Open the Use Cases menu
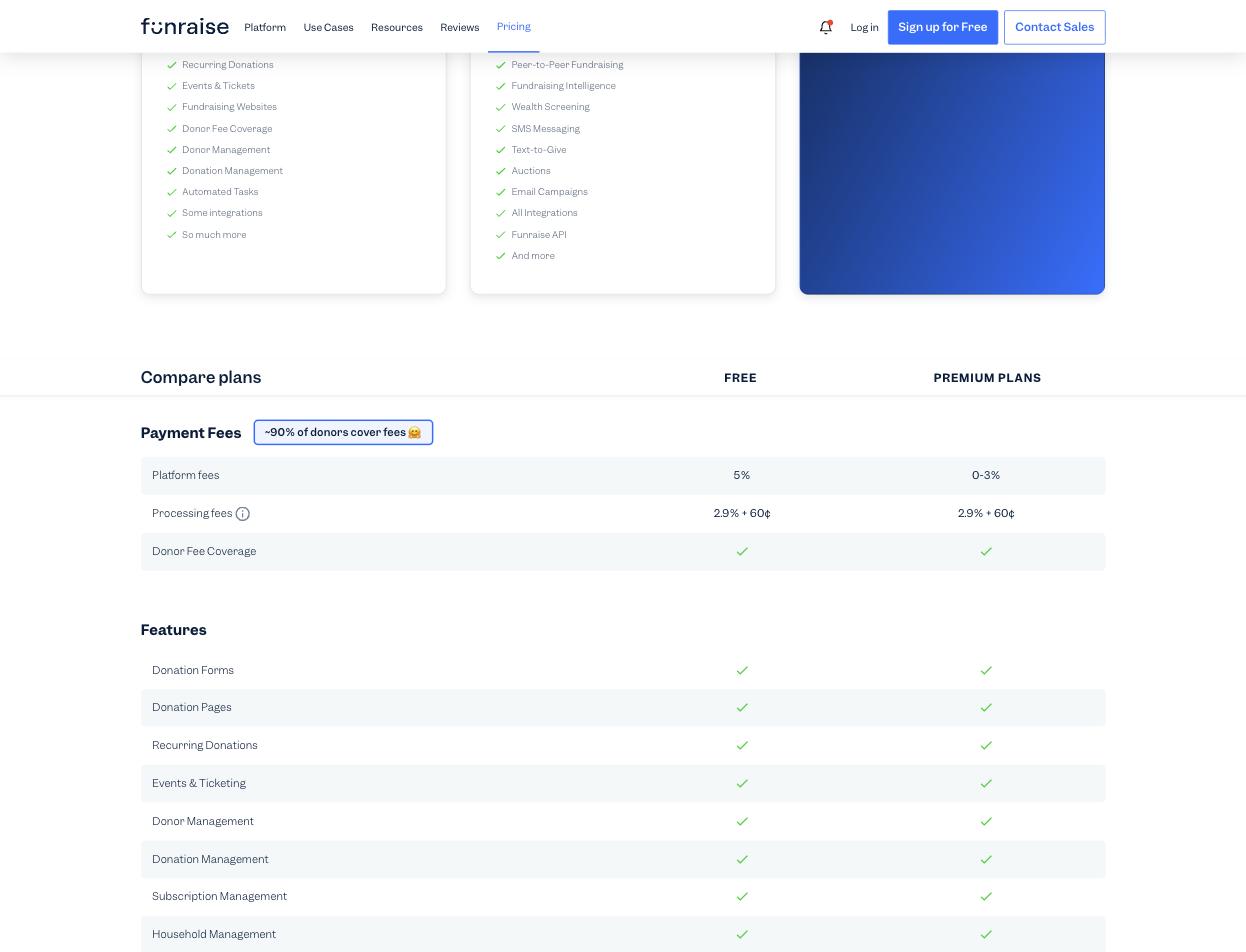This screenshot has width=1246, height=952. 328,27
